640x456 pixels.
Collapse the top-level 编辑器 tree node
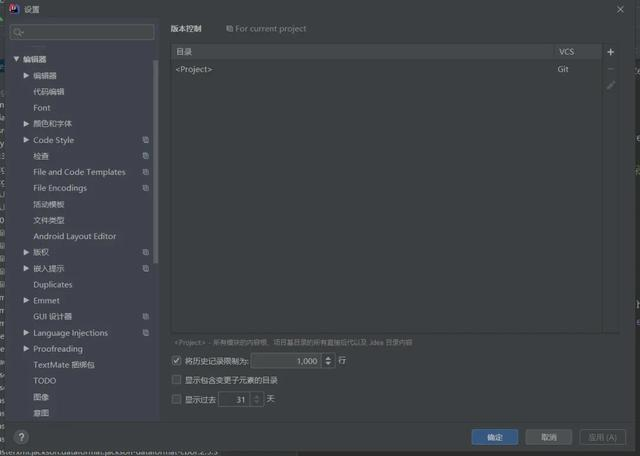coord(16,59)
